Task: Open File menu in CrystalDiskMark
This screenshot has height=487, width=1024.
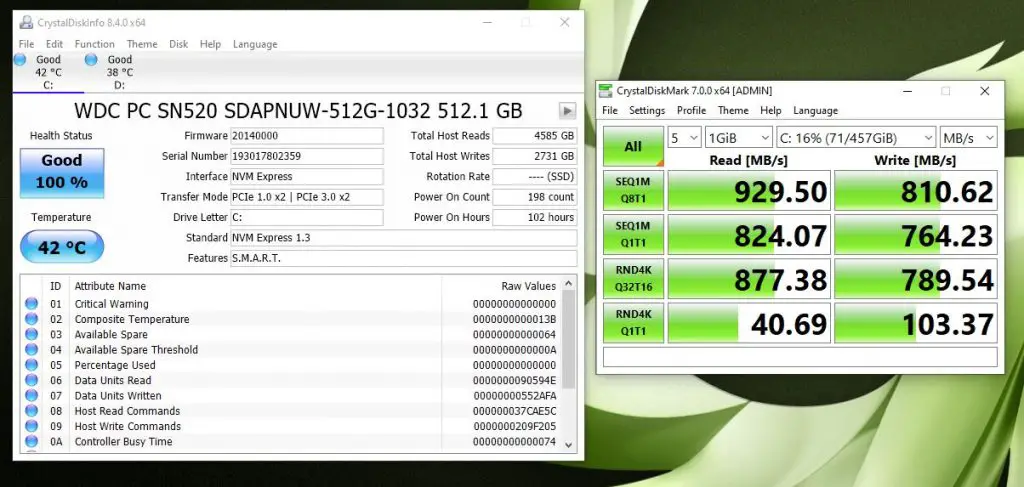Action: pyautogui.click(x=610, y=110)
